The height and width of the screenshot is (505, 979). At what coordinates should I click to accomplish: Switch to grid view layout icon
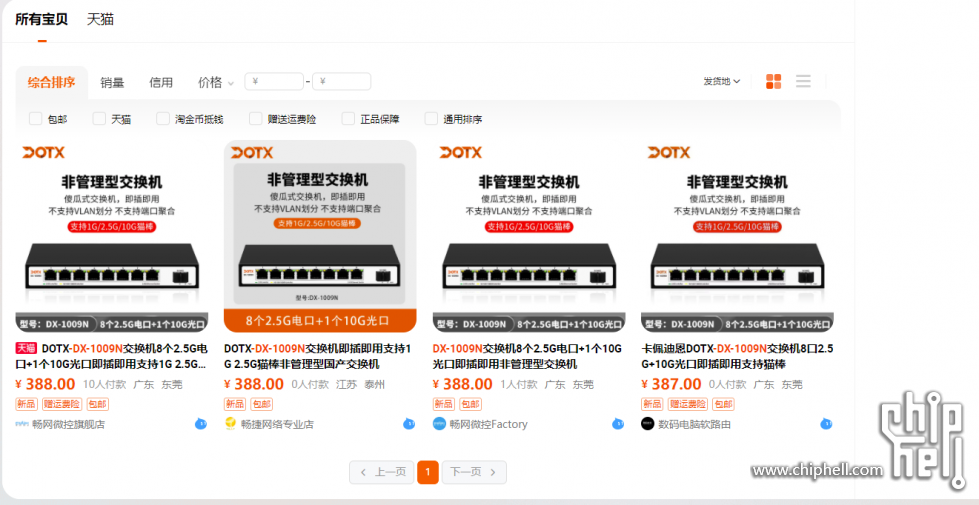(x=773, y=82)
